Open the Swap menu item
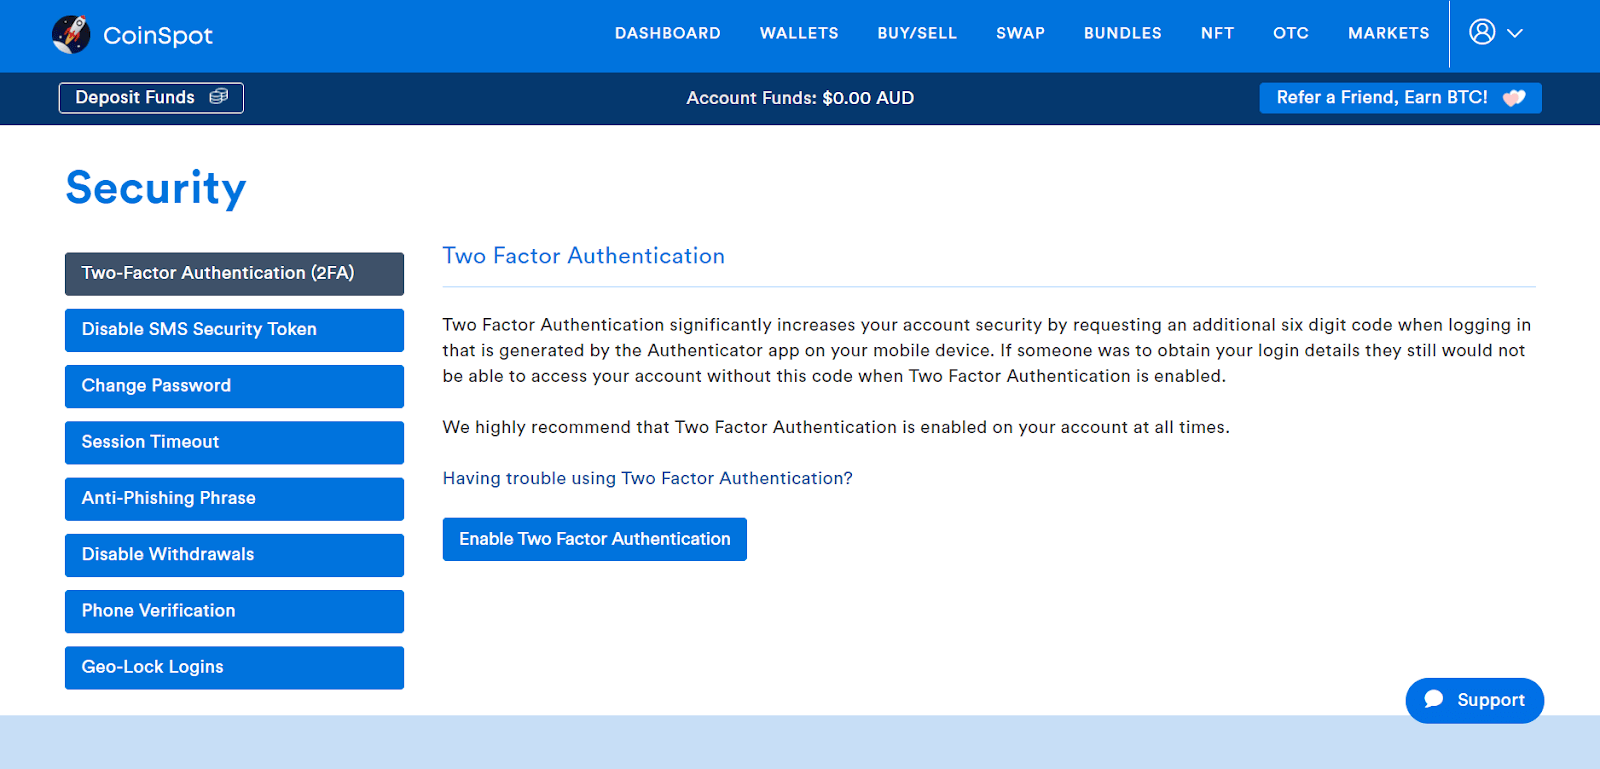This screenshot has width=1600, height=769. 1020,33
